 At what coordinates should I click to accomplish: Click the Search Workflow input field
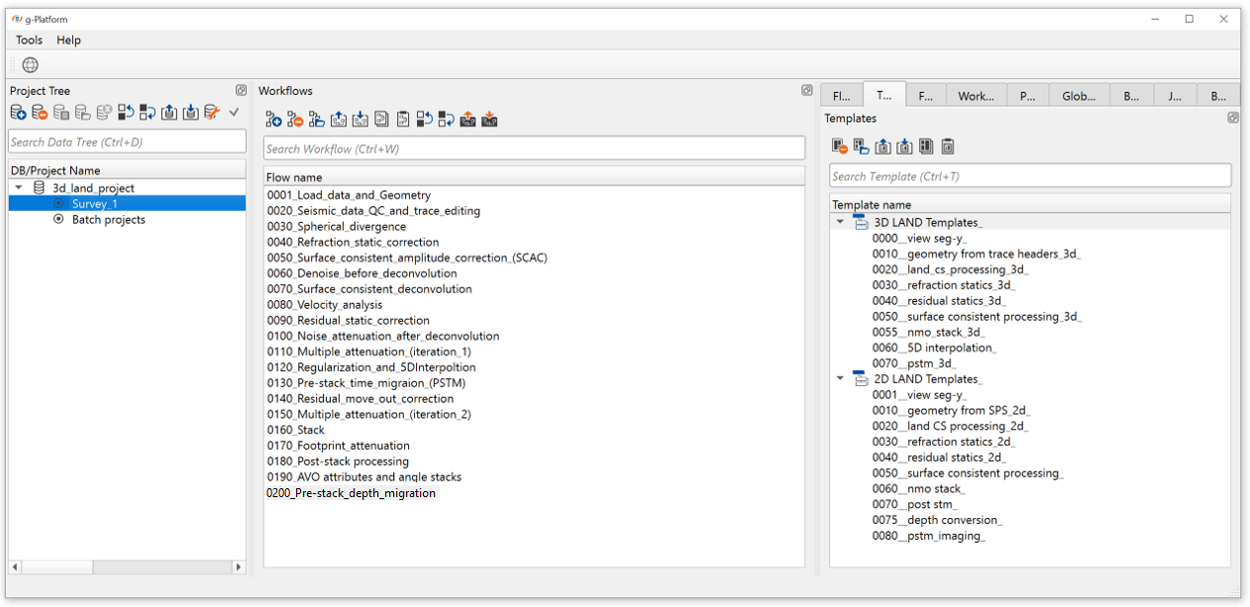pos(533,149)
